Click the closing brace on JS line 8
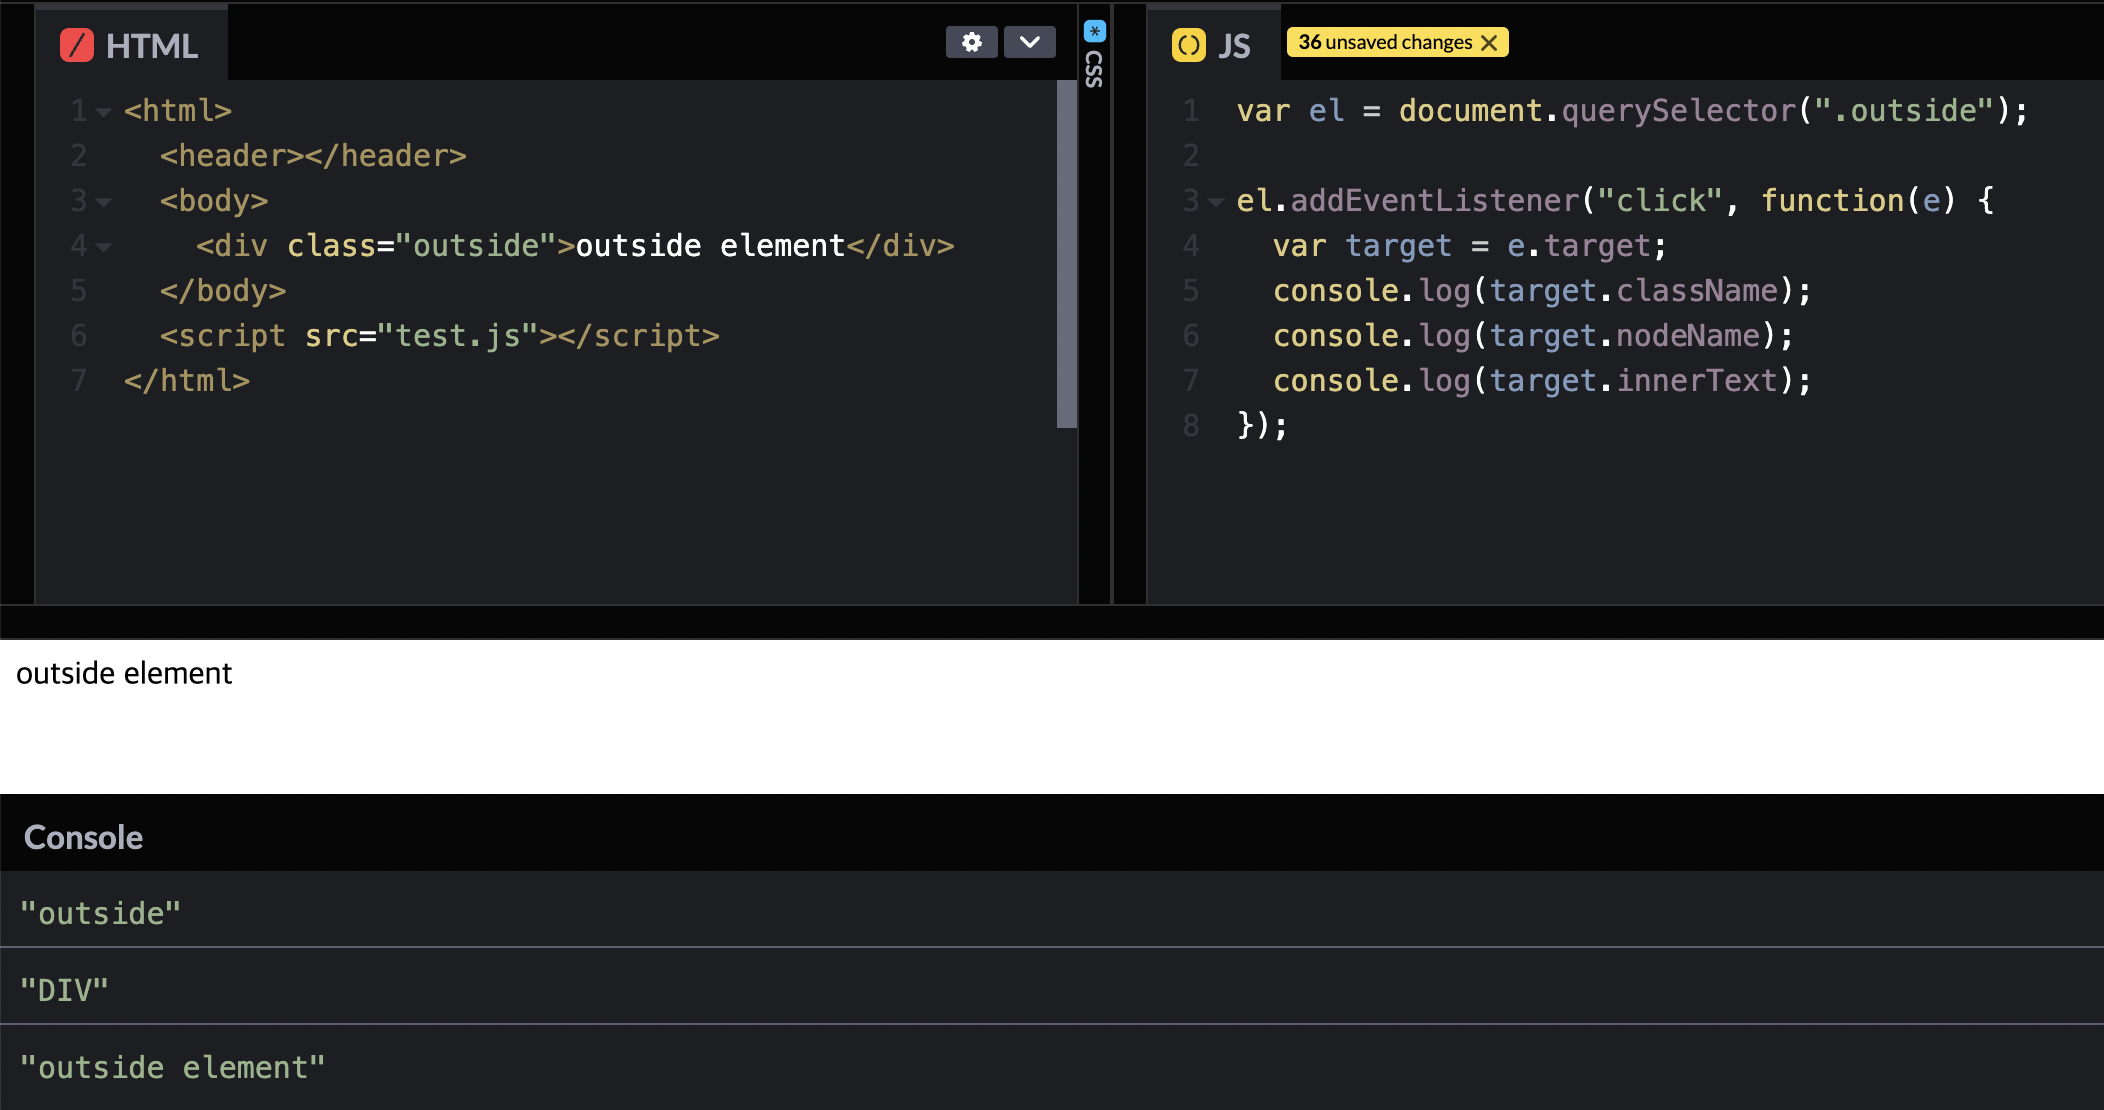 1262,426
